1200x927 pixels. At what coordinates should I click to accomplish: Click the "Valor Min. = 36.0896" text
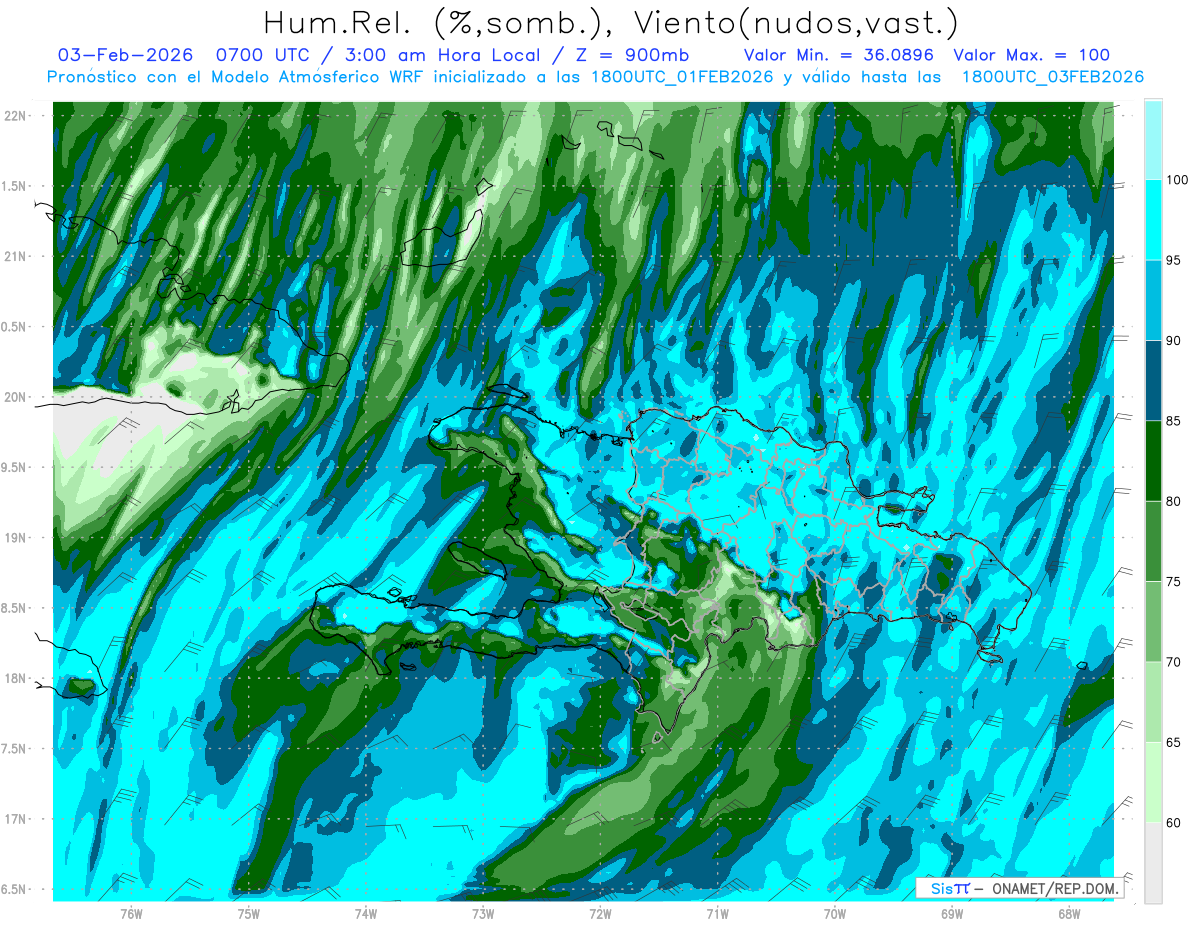[x=839, y=55]
